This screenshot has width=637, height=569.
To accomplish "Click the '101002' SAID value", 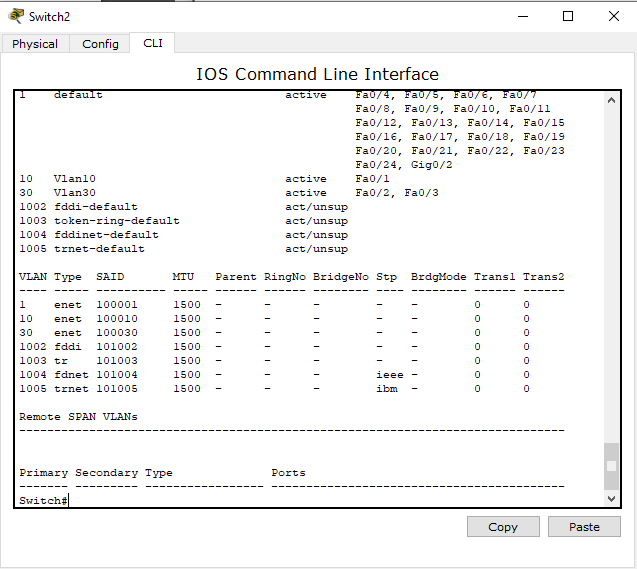I will click(117, 346).
